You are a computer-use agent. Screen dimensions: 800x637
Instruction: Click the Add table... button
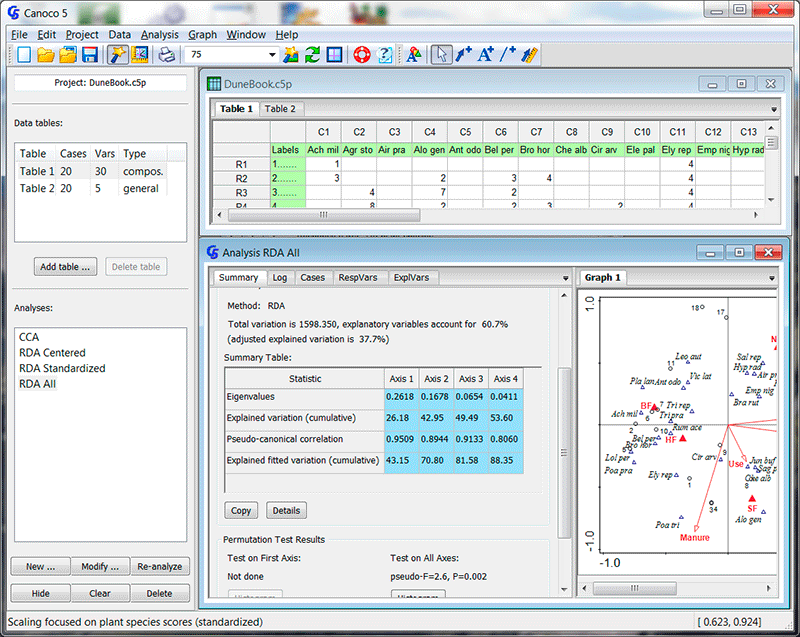coord(65,267)
